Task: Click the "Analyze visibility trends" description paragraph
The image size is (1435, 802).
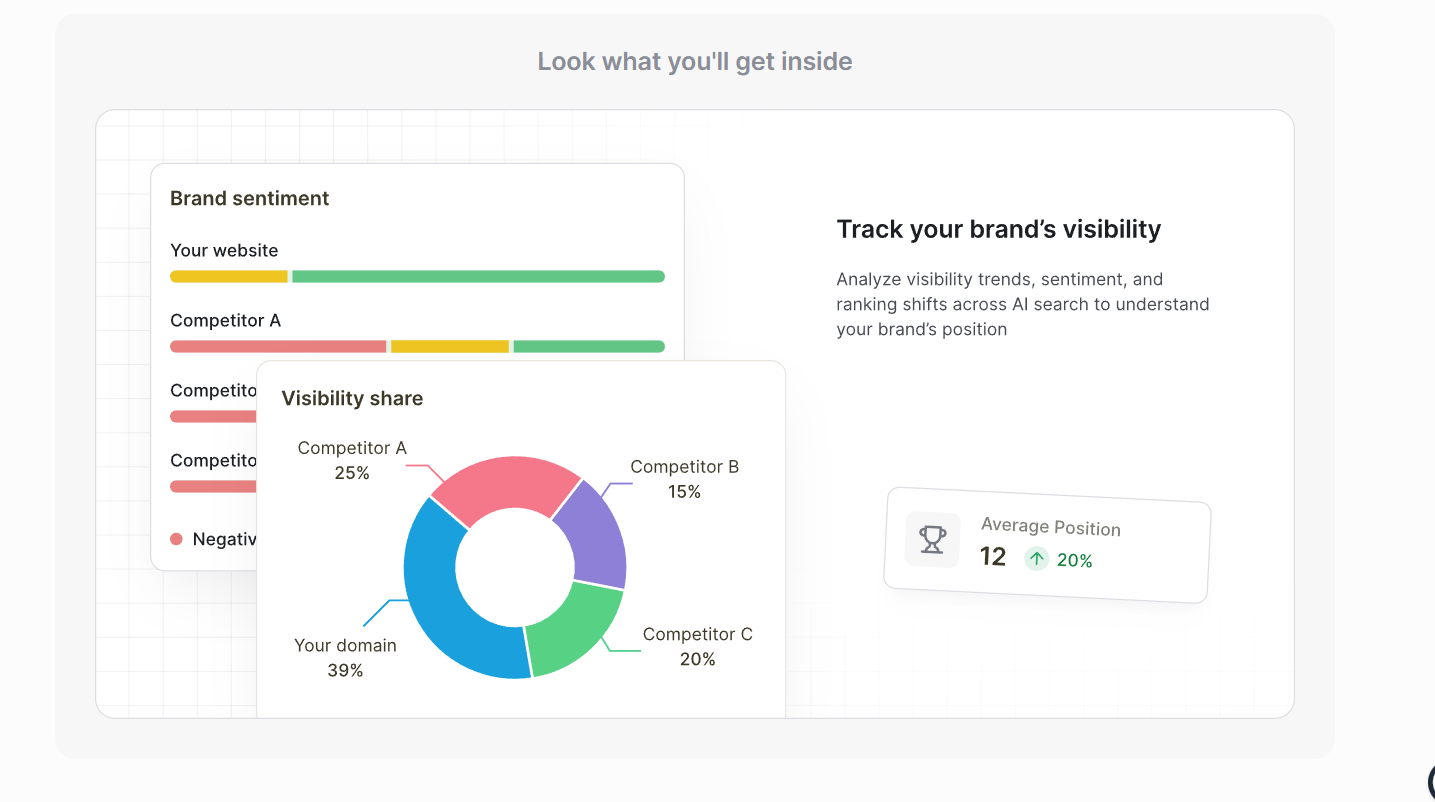Action: tap(1023, 304)
